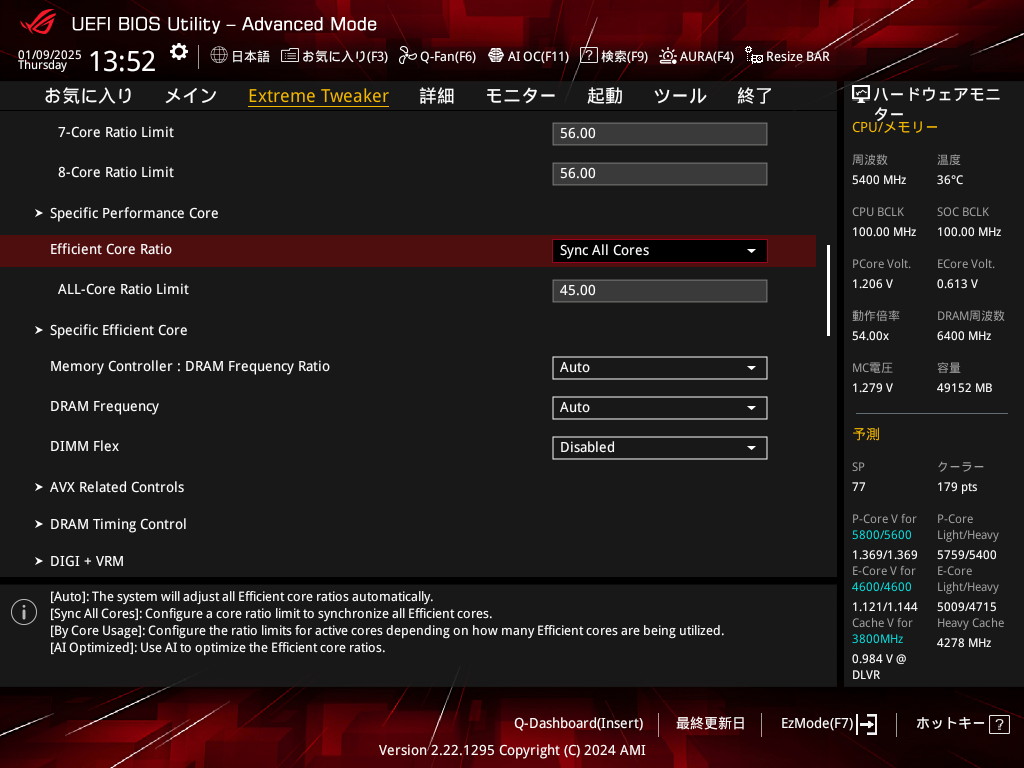Open the favorites (F3) folder icon
Image resolution: width=1024 pixels, height=768 pixels.
pos(290,56)
